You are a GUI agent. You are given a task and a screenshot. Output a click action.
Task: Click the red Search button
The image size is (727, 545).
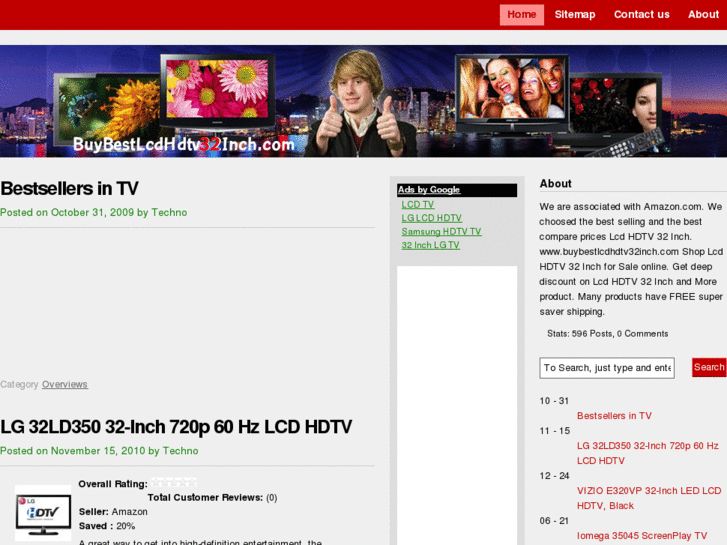pos(709,367)
